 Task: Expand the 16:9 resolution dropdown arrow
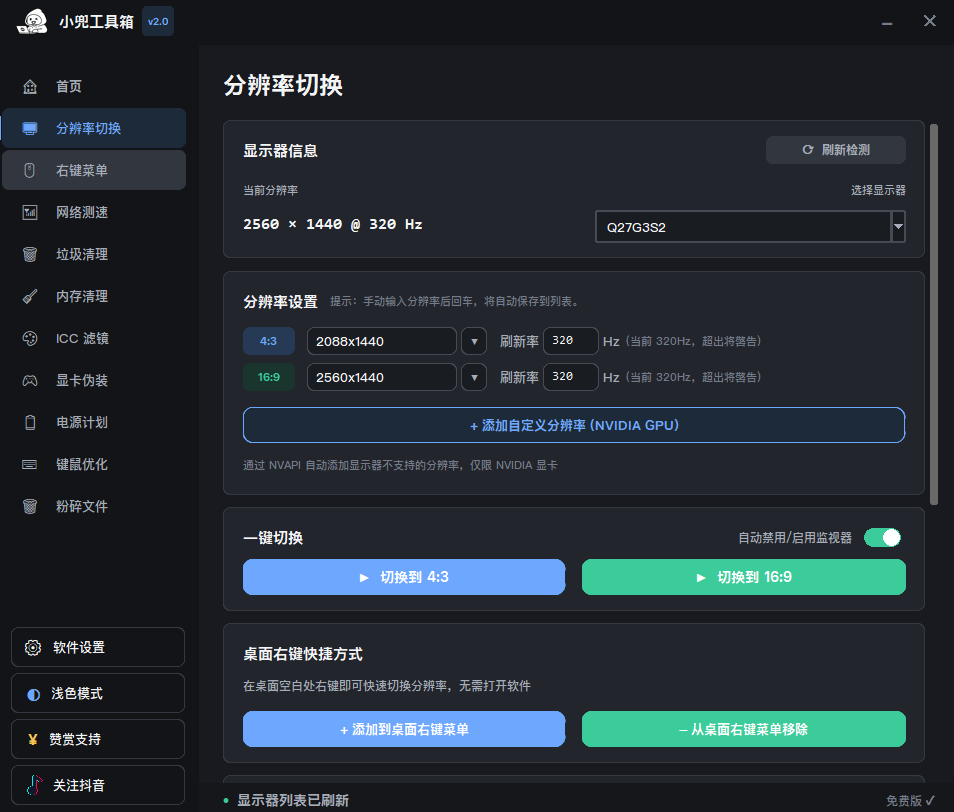[x=474, y=377]
